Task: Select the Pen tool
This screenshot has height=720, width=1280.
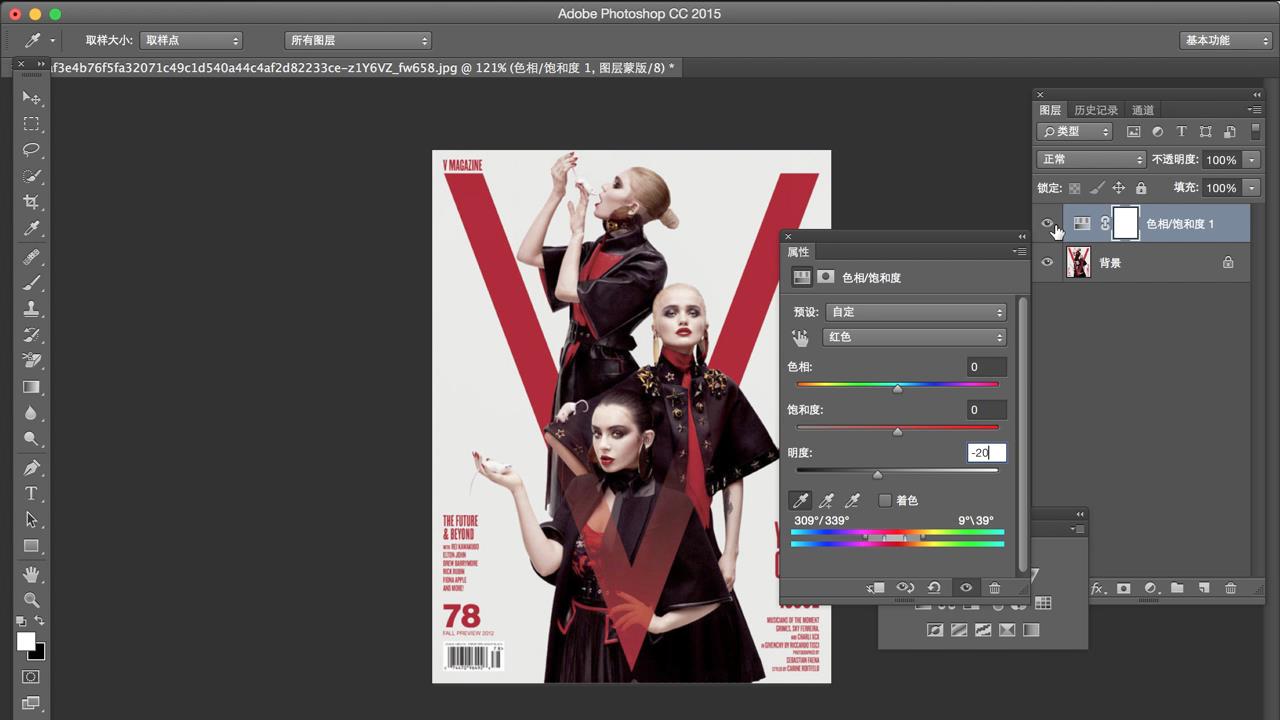Action: click(x=31, y=468)
